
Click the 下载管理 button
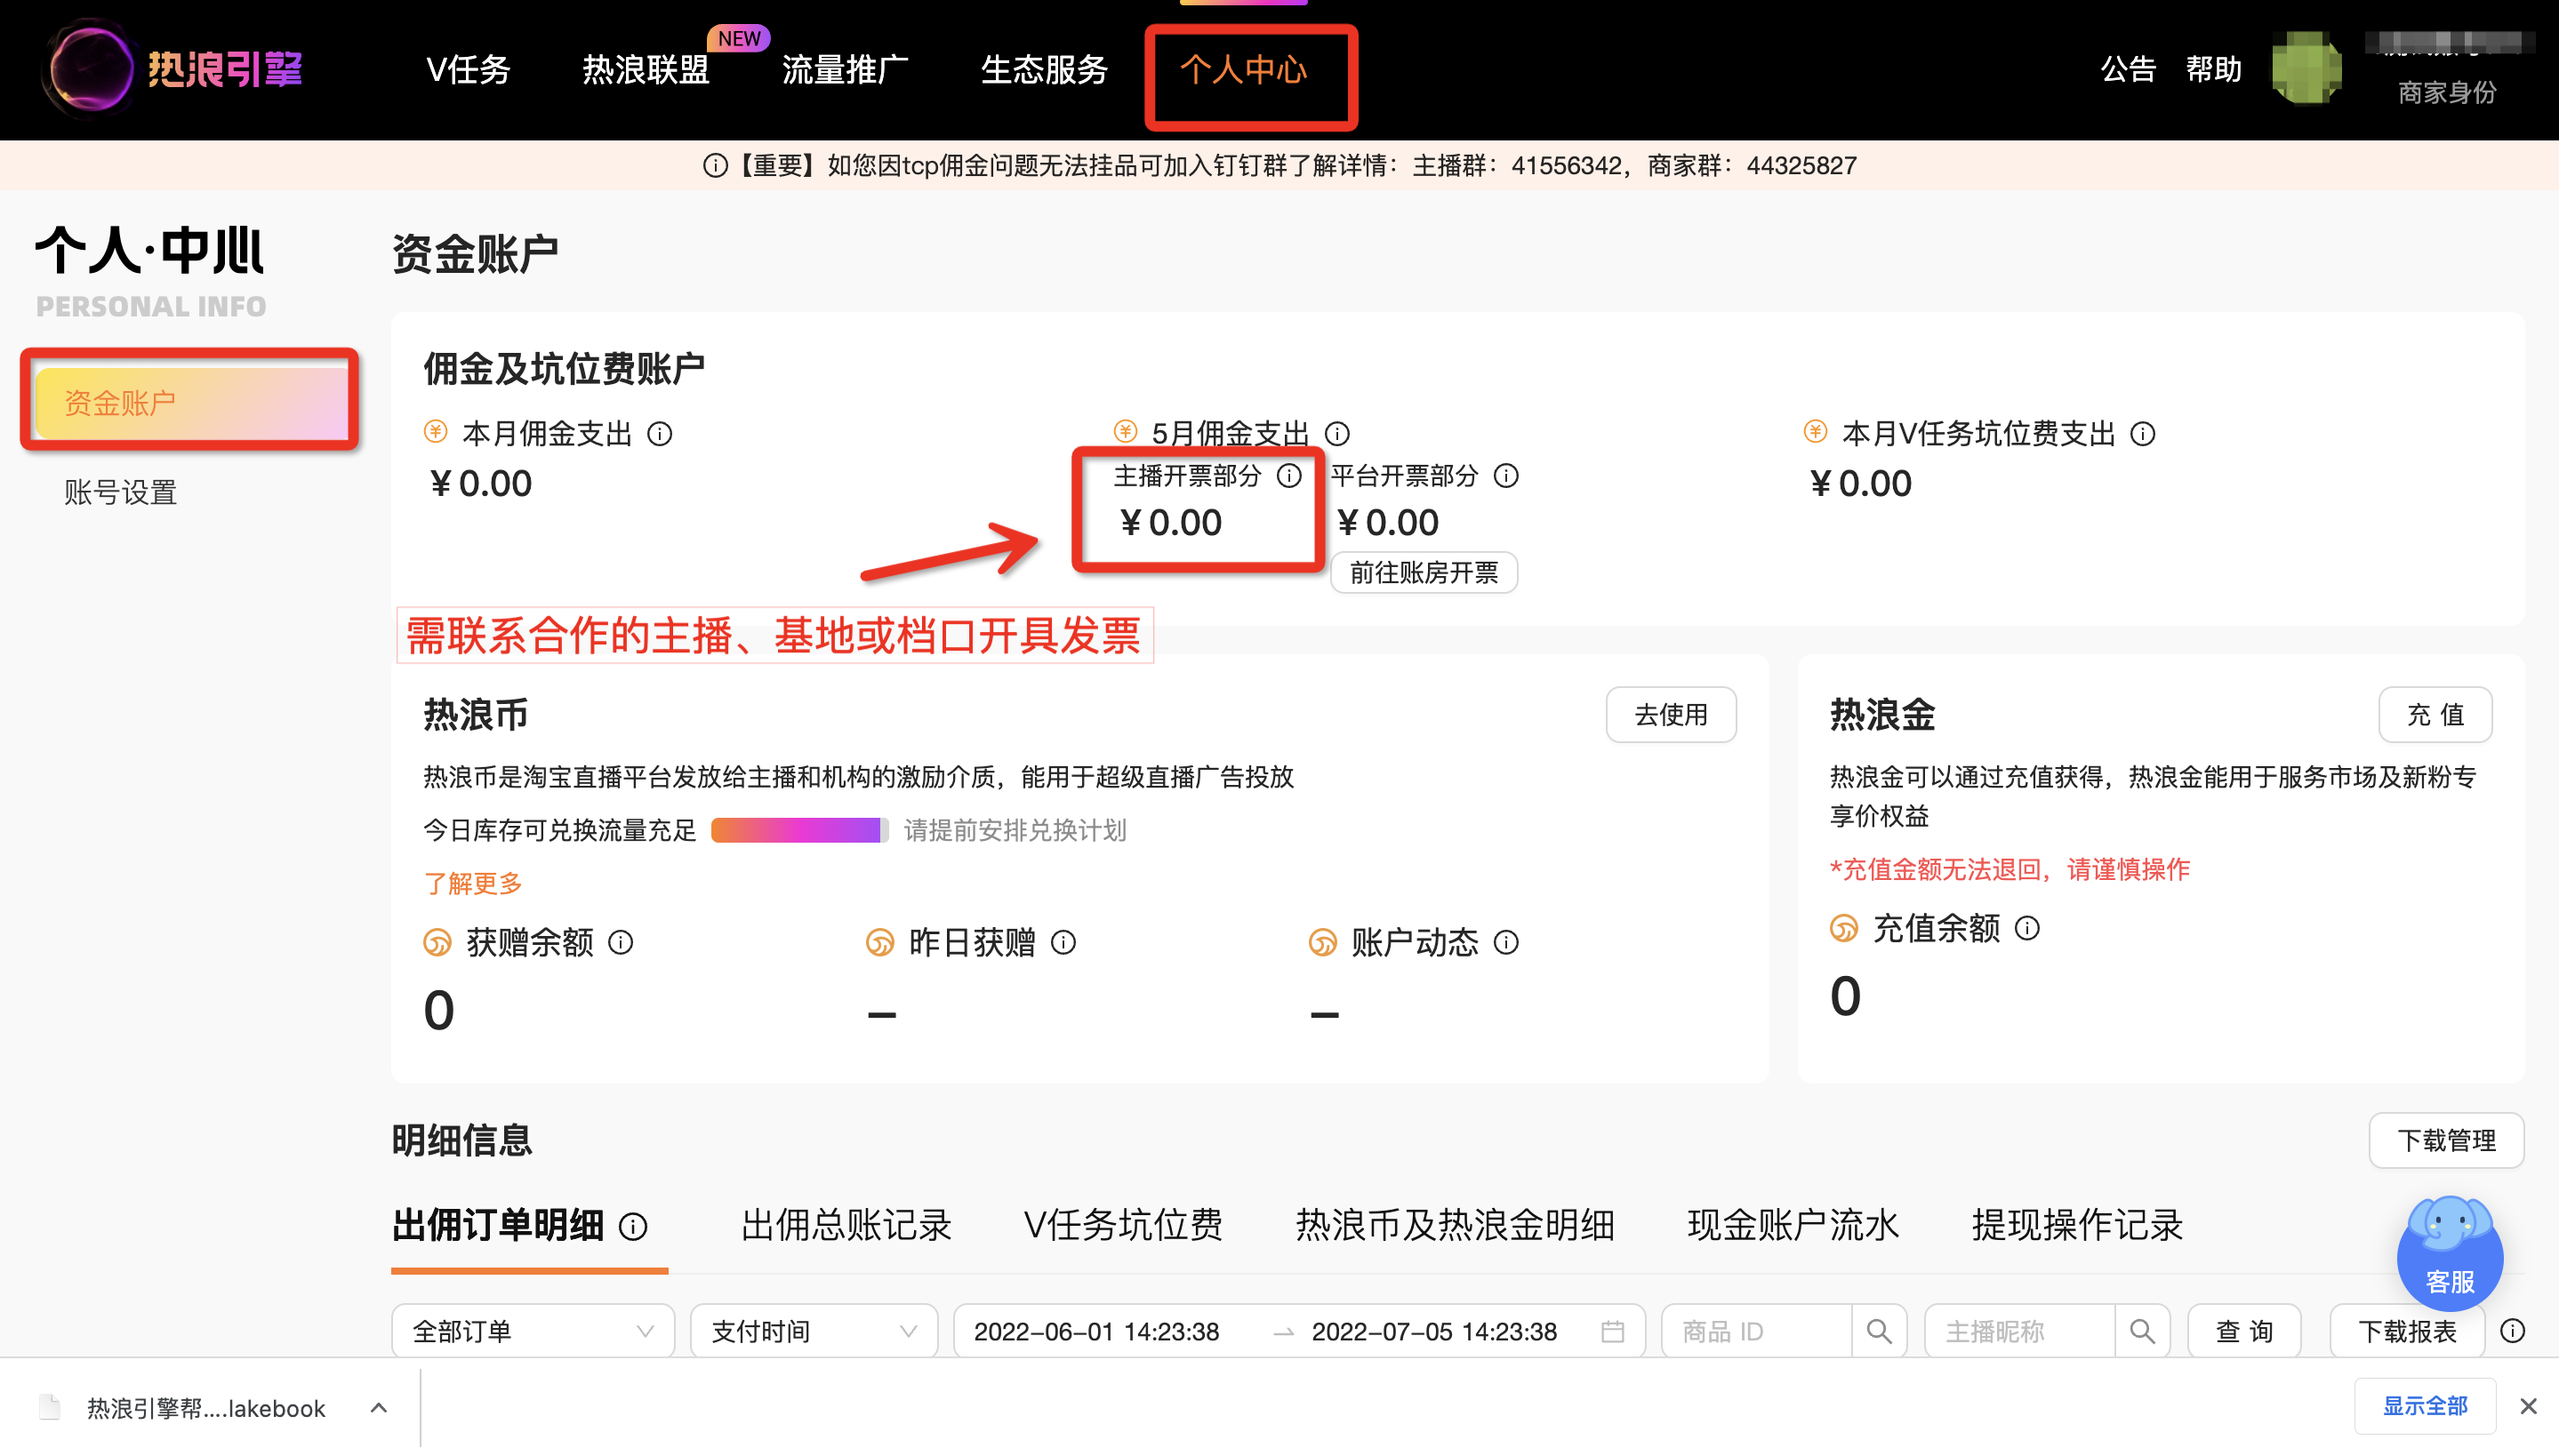[x=2446, y=1140]
